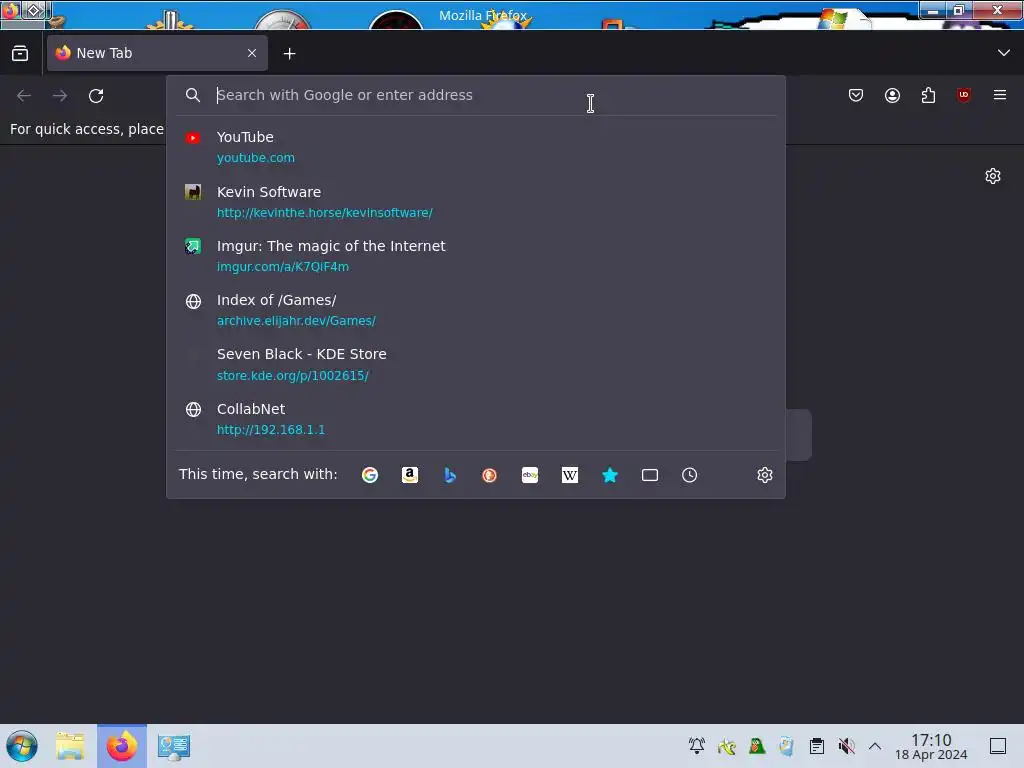Open the Firefox View tab list icon

coord(20,53)
